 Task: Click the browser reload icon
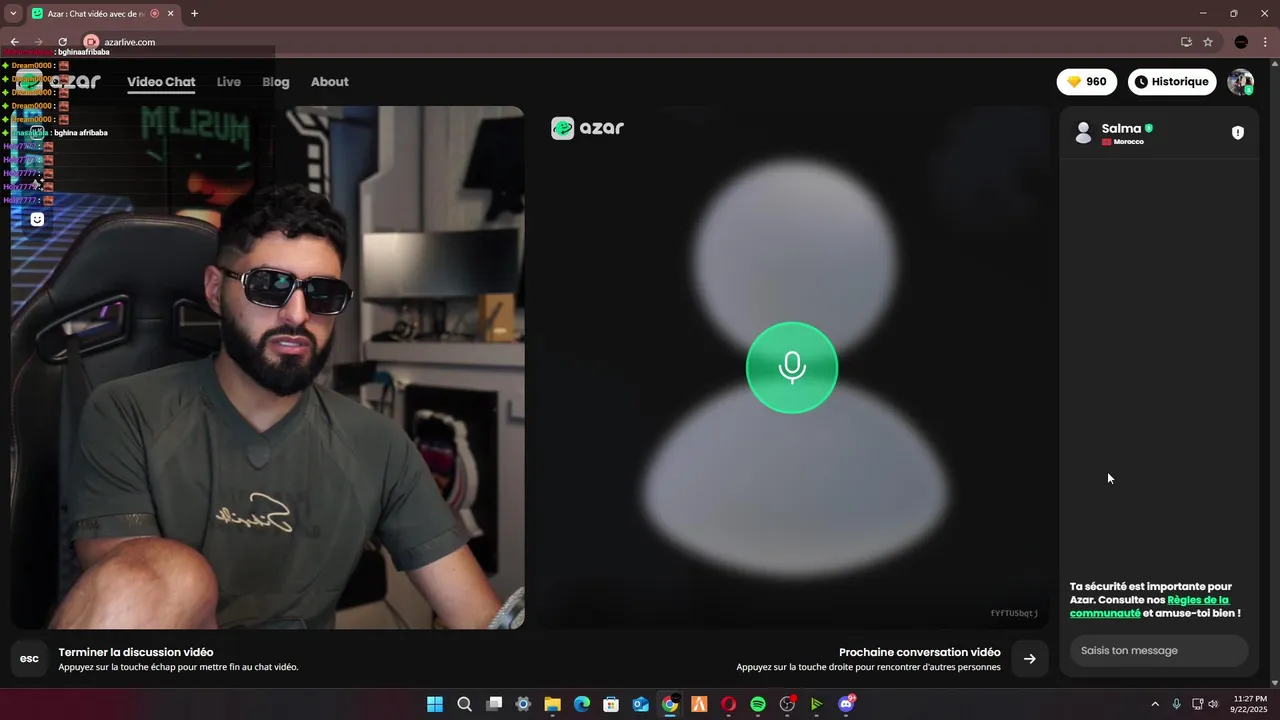pos(62,42)
